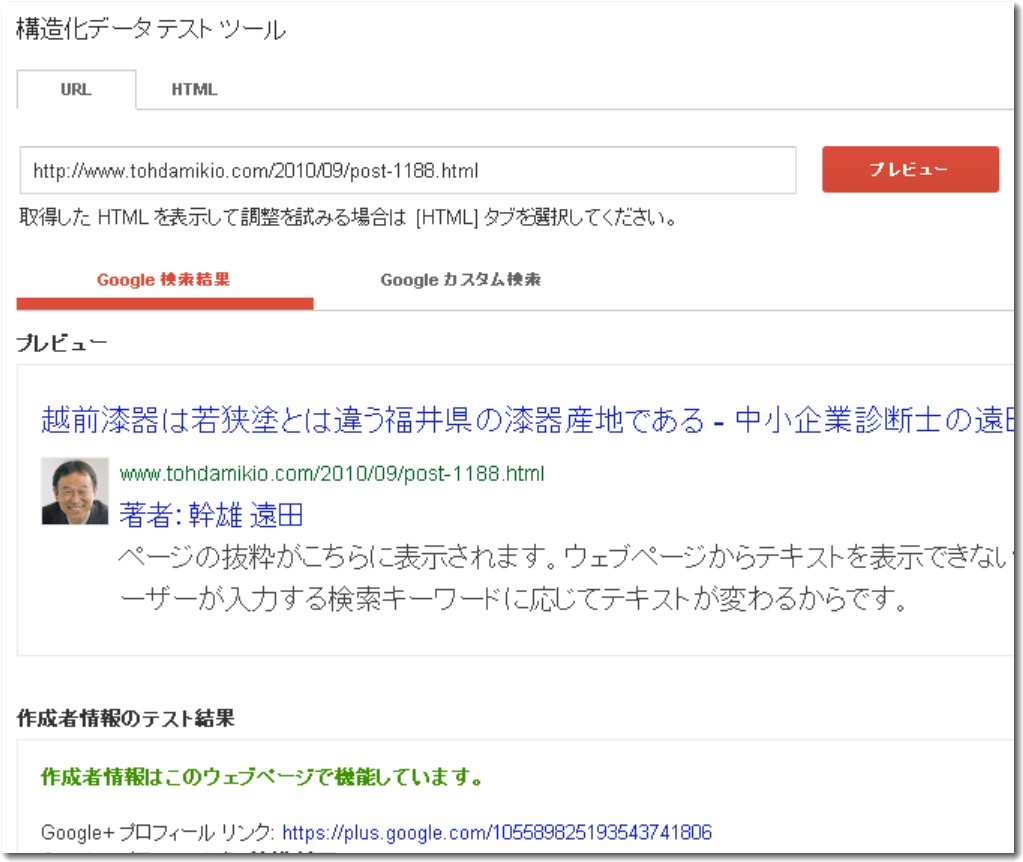Screen dimensions: 1023x862
Task: Click the 作成者情報のテスト結果 heading
Action: [x=125, y=718]
